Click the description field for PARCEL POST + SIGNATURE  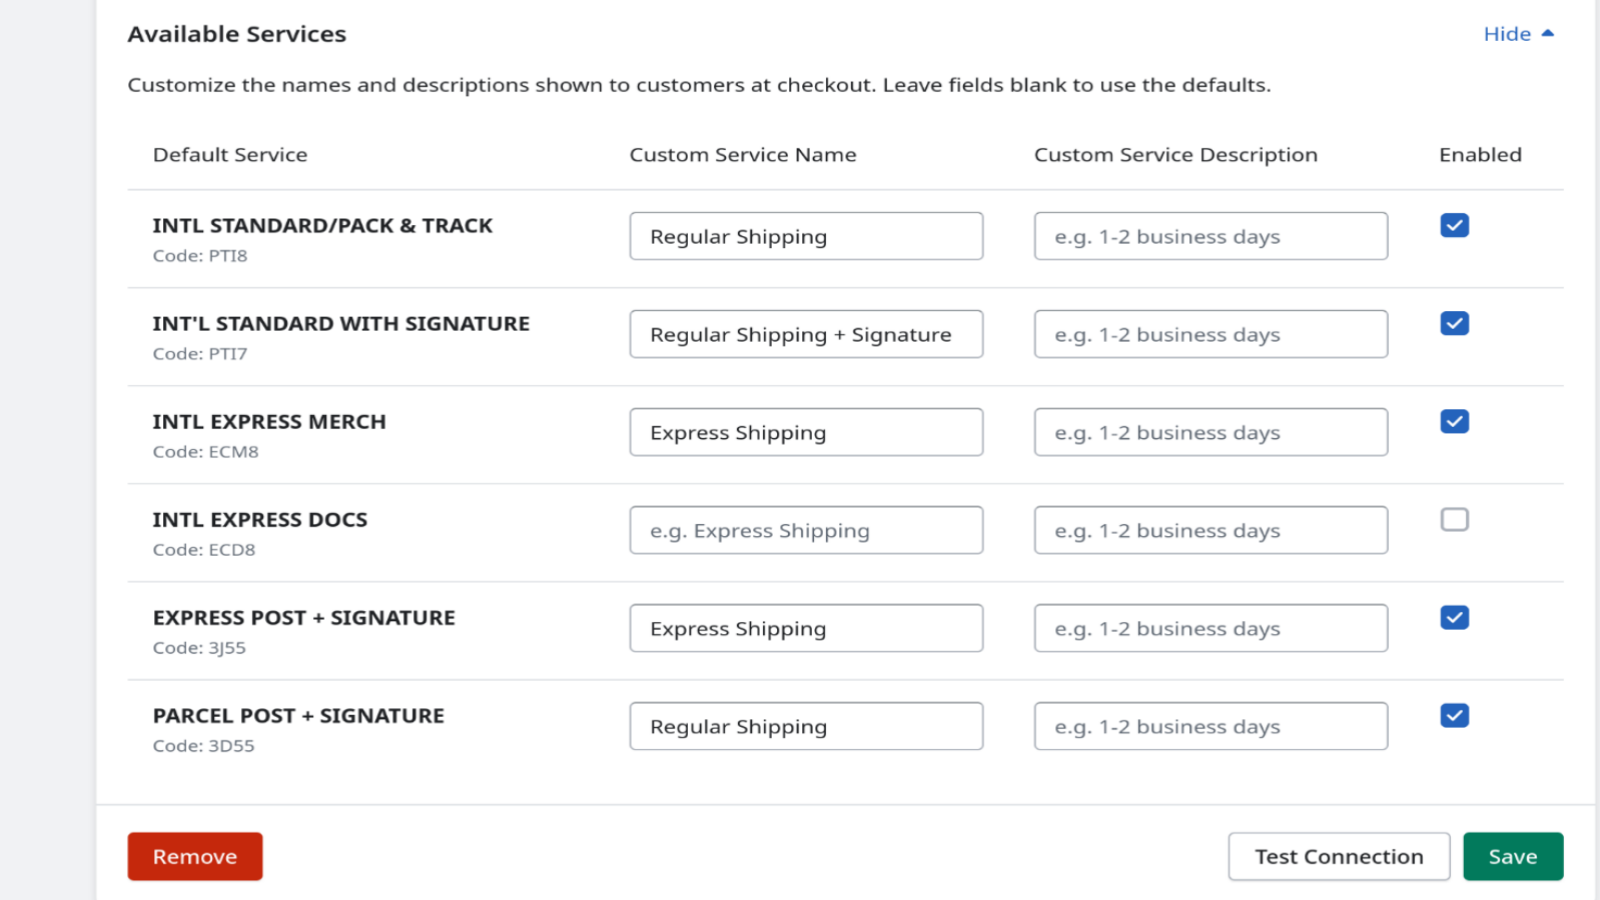coord(1210,726)
